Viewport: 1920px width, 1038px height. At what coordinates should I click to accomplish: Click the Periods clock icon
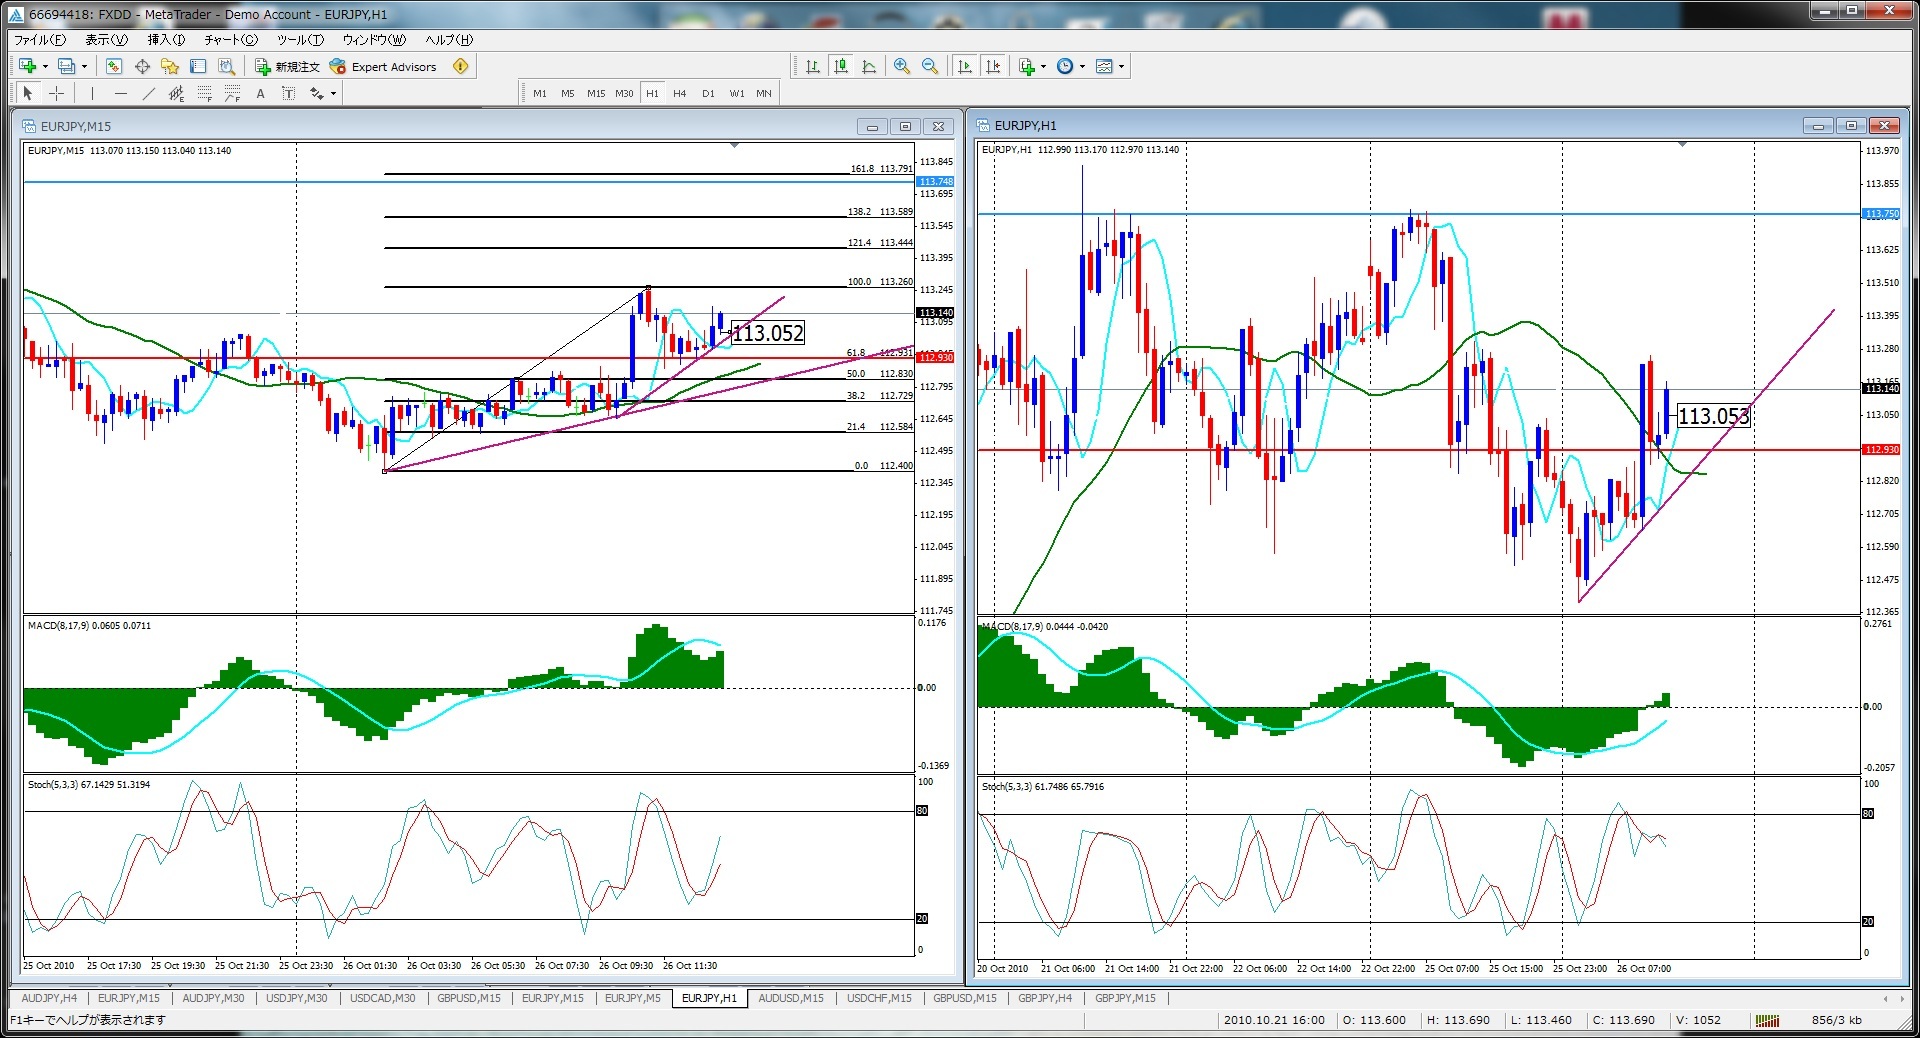point(1065,66)
